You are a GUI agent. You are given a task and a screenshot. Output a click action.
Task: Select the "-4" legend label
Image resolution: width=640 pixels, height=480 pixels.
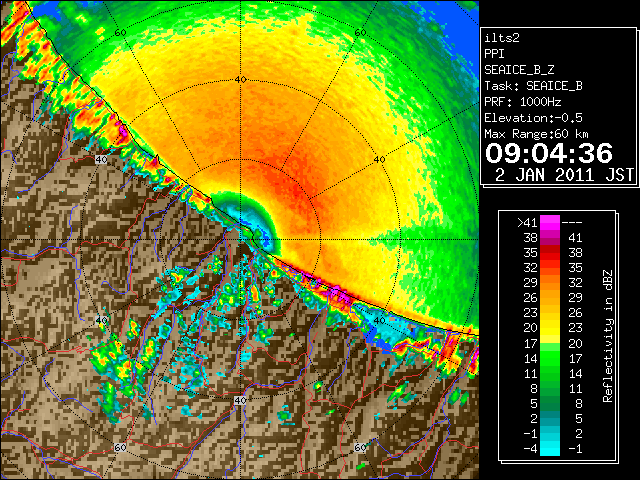click(530, 449)
